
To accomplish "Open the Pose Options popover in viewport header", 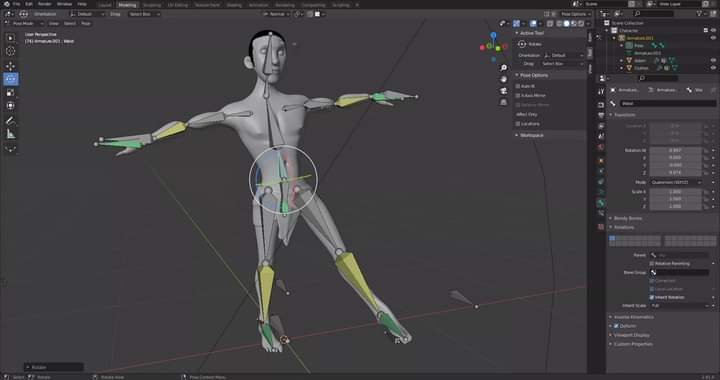I will coord(576,14).
